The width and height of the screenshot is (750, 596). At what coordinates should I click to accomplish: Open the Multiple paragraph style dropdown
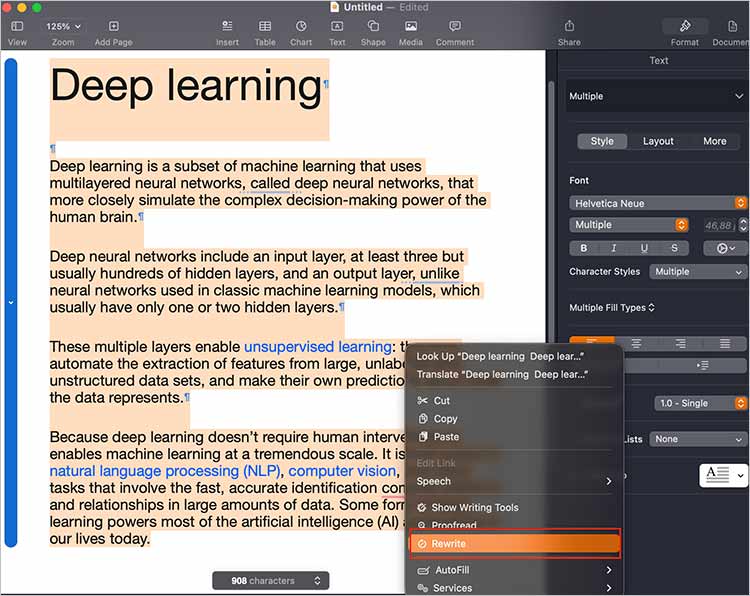[656, 96]
